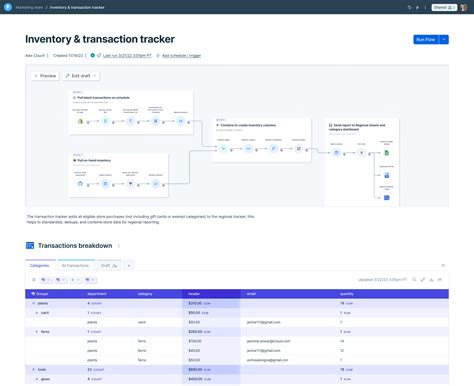Click the 23 count cell in tools row
This screenshot has height=386, width=474.
(x=96, y=370)
